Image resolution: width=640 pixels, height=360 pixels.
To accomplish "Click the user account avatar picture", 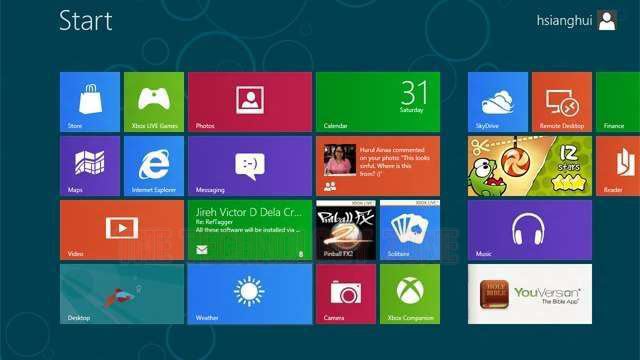I will pos(607,20).
